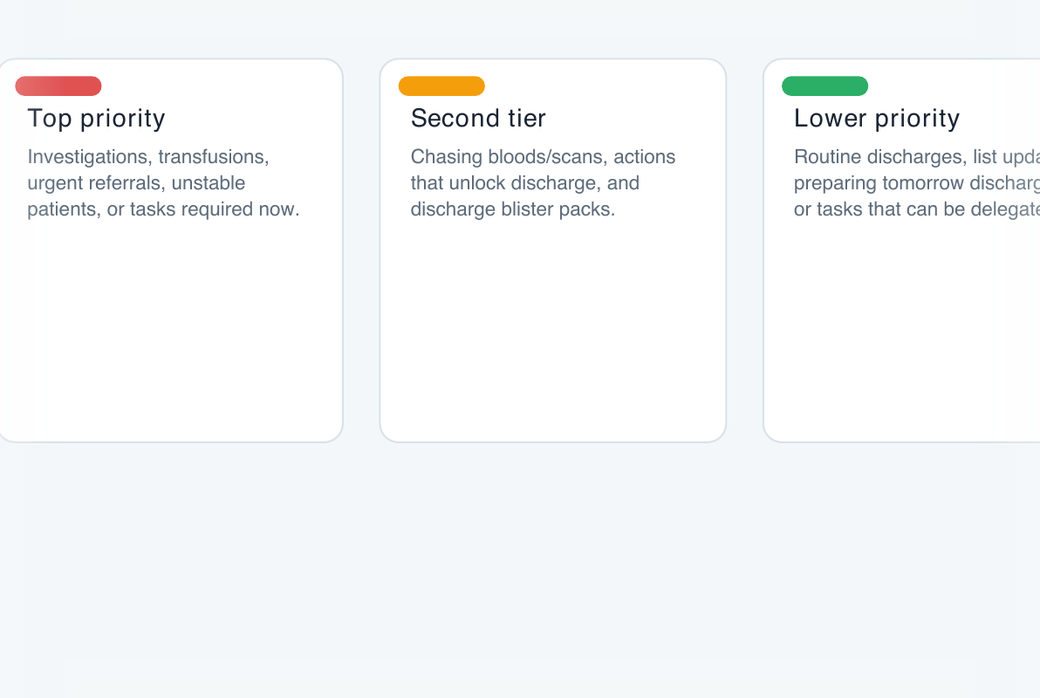Viewport: 1040px width, 698px height.
Task: Click the orange Second tier pill
Action: (x=442, y=86)
